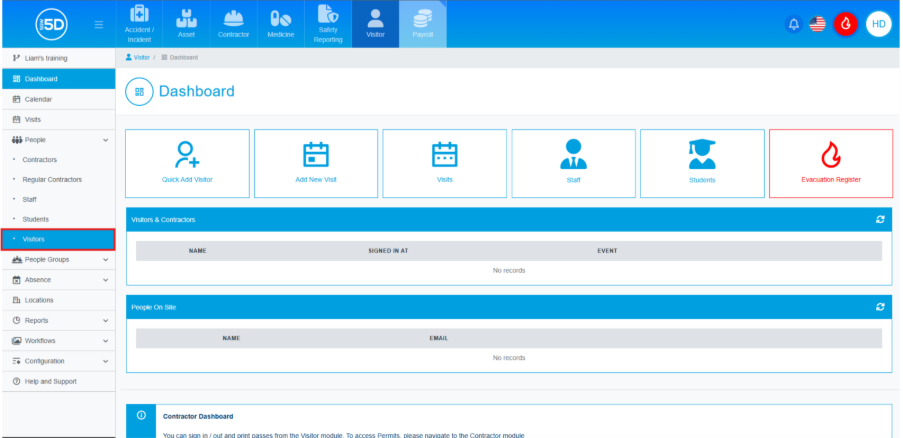Click the Visitor breadcrumb link

pyautogui.click(x=141, y=57)
